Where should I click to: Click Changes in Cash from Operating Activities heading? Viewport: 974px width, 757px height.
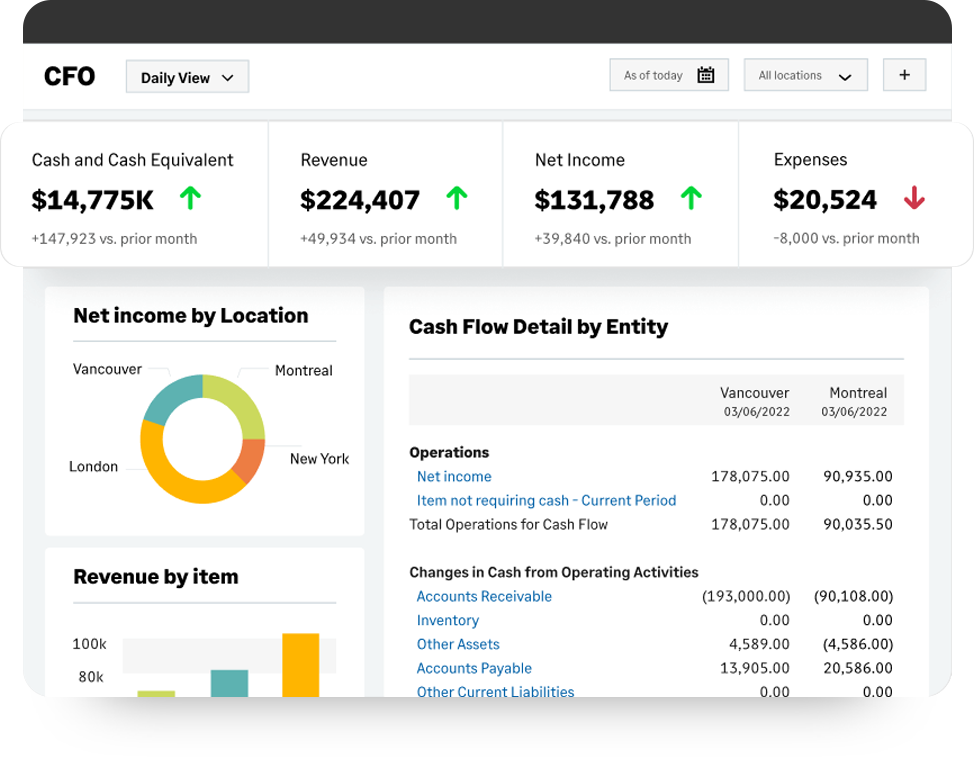(x=553, y=572)
